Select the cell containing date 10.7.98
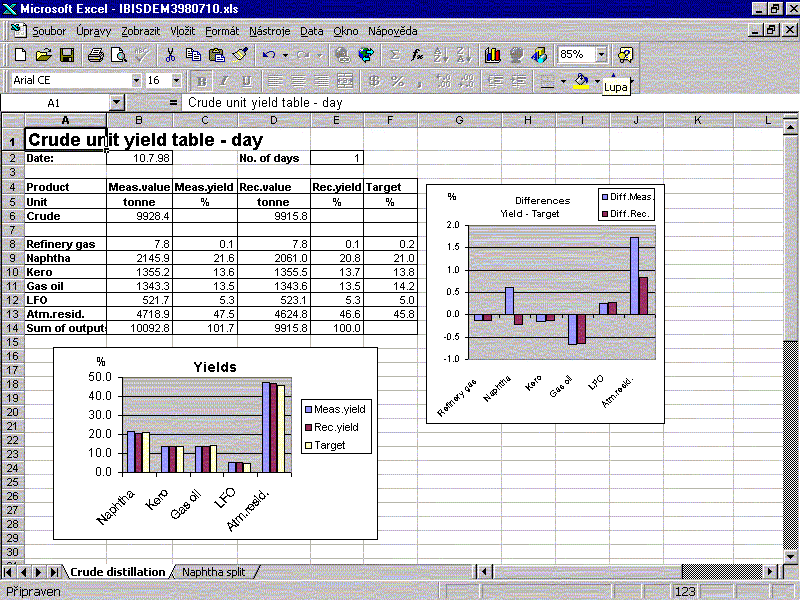800x600 pixels. click(x=139, y=158)
